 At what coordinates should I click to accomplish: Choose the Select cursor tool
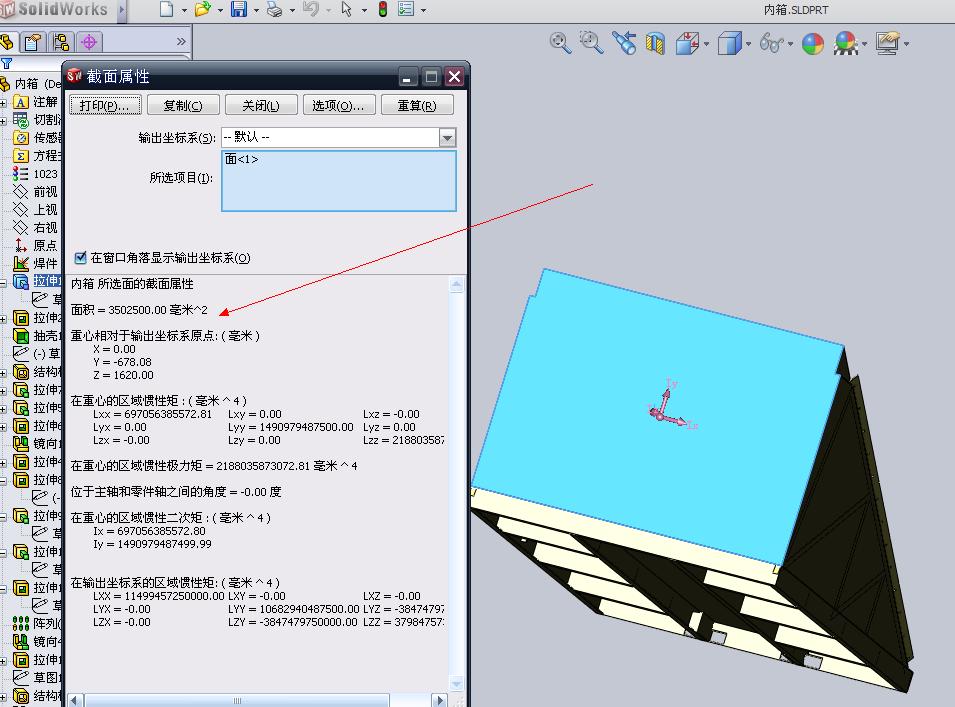pyautogui.click(x=347, y=9)
